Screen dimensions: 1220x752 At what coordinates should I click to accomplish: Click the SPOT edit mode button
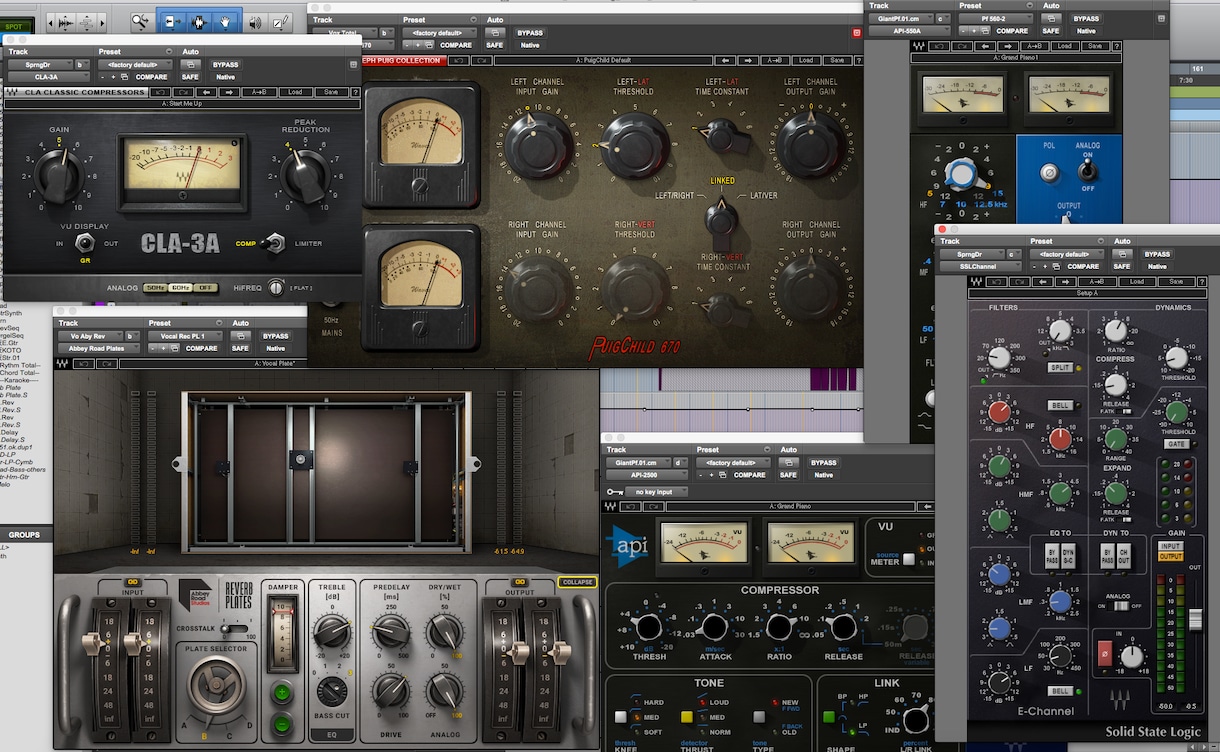(x=13, y=27)
